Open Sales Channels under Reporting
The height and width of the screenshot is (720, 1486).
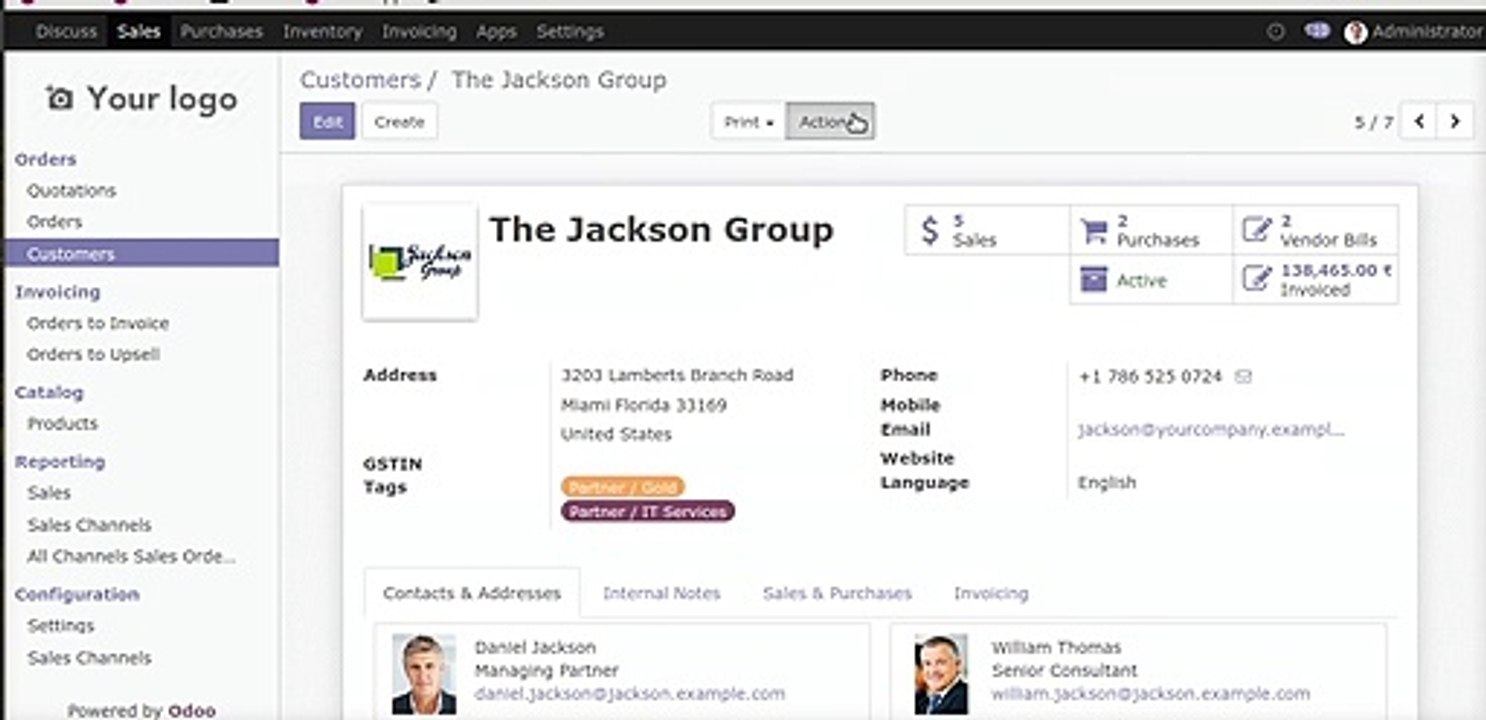90,525
